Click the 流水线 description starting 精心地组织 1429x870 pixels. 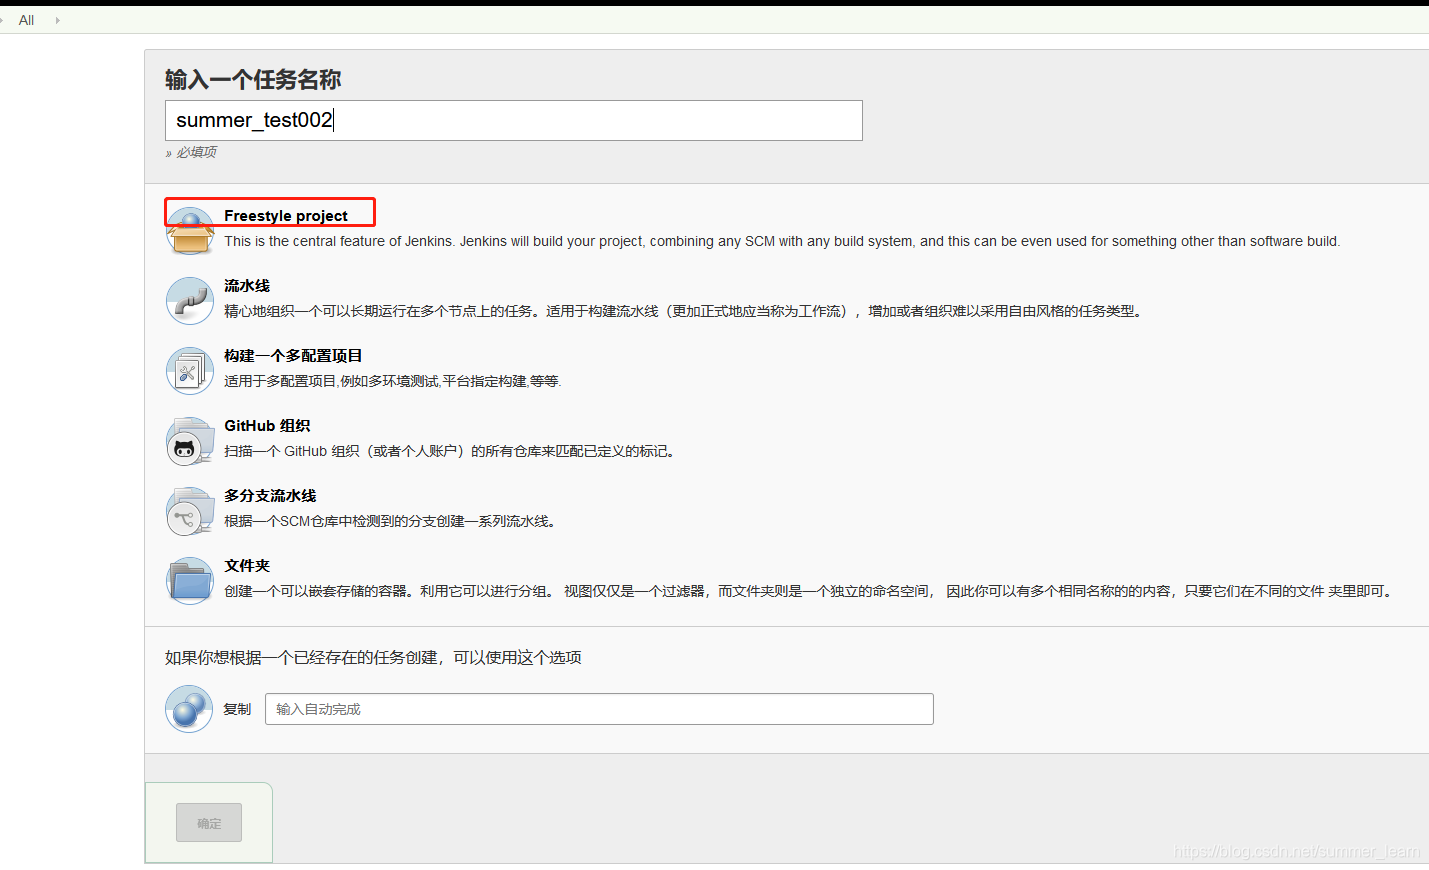point(684,311)
